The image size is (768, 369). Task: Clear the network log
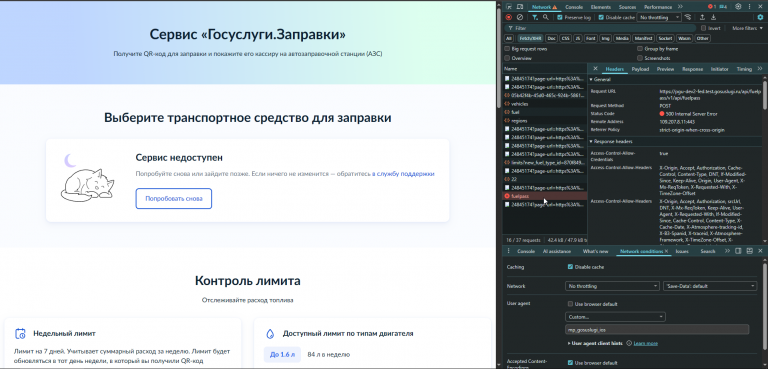tap(520, 17)
